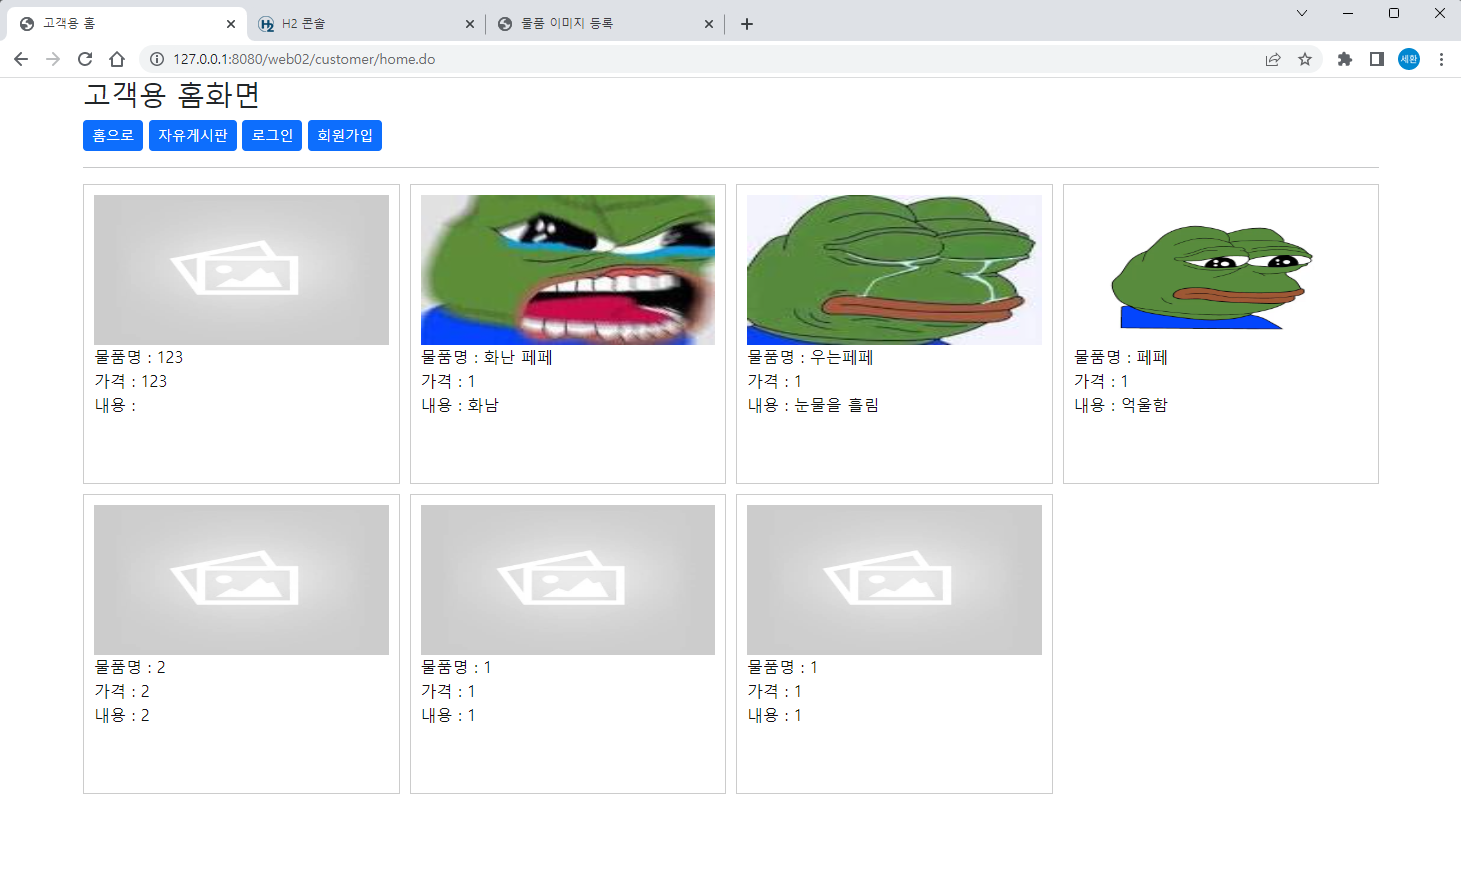Expand the tab search chevron
Image resolution: width=1461 pixels, height=891 pixels.
tap(1302, 13)
